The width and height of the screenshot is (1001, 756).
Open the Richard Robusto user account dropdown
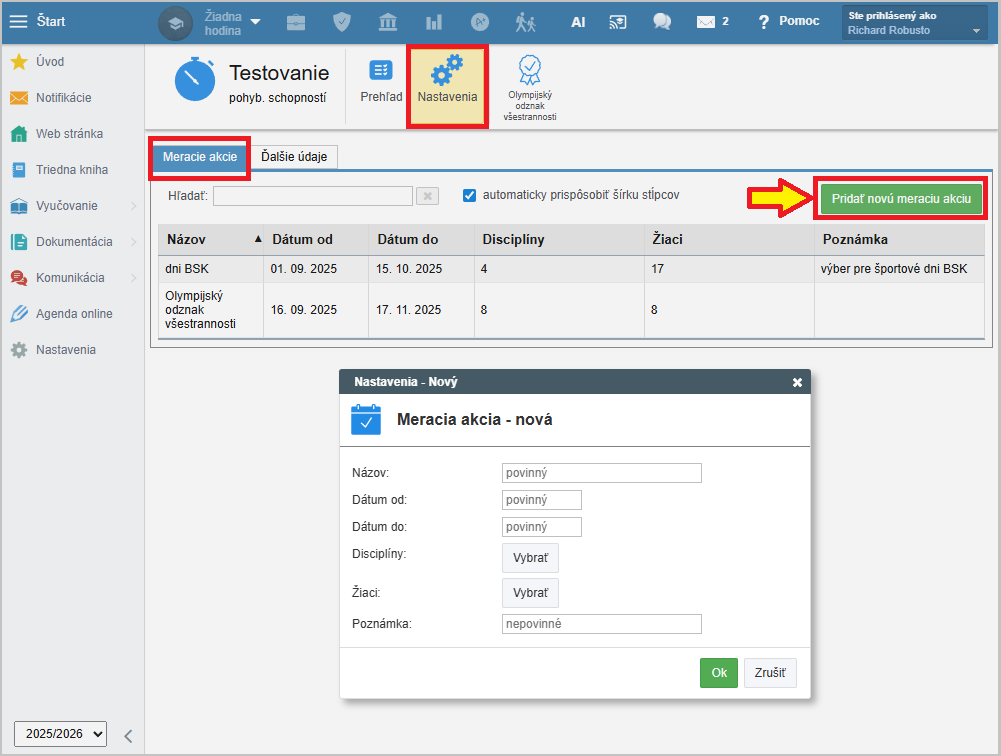[915, 22]
